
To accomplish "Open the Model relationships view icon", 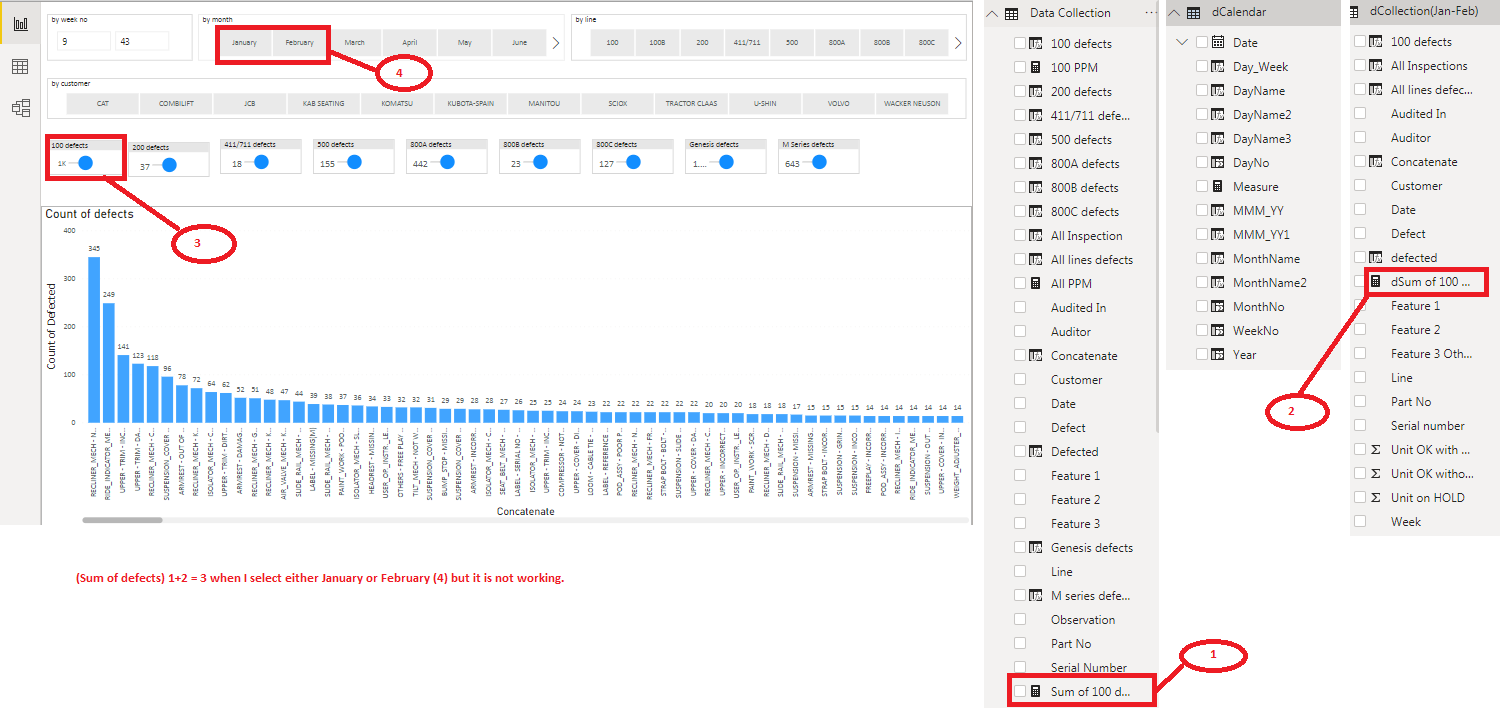I will tap(20, 108).
